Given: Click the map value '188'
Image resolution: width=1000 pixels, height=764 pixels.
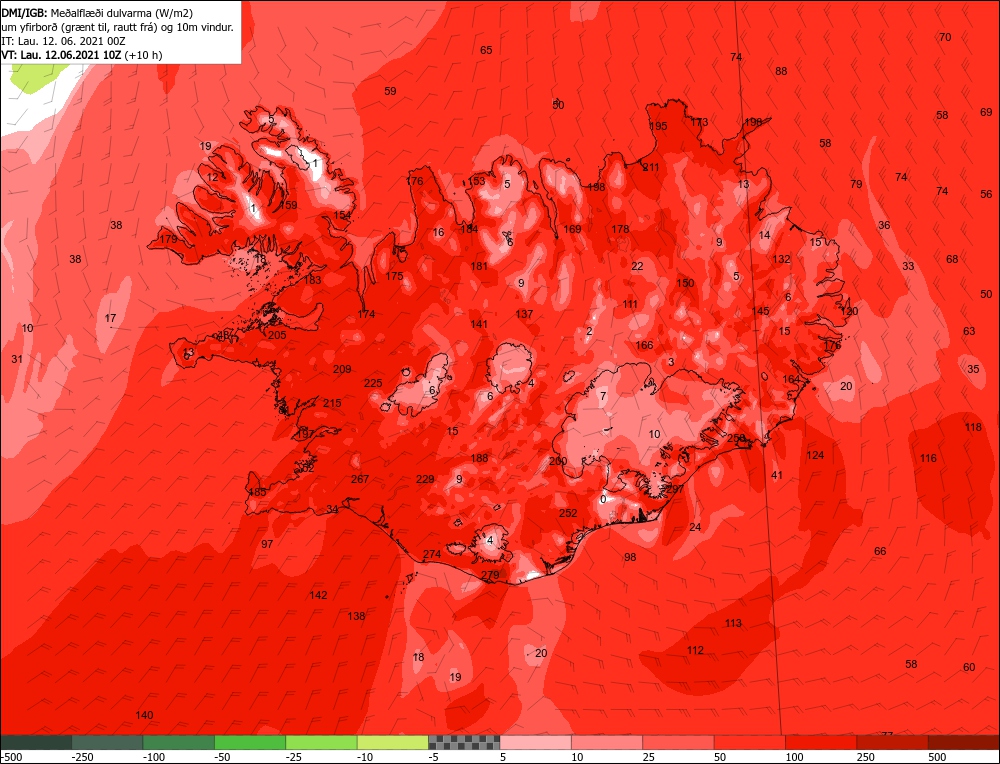Looking at the screenshot, I should pyautogui.click(x=479, y=458).
